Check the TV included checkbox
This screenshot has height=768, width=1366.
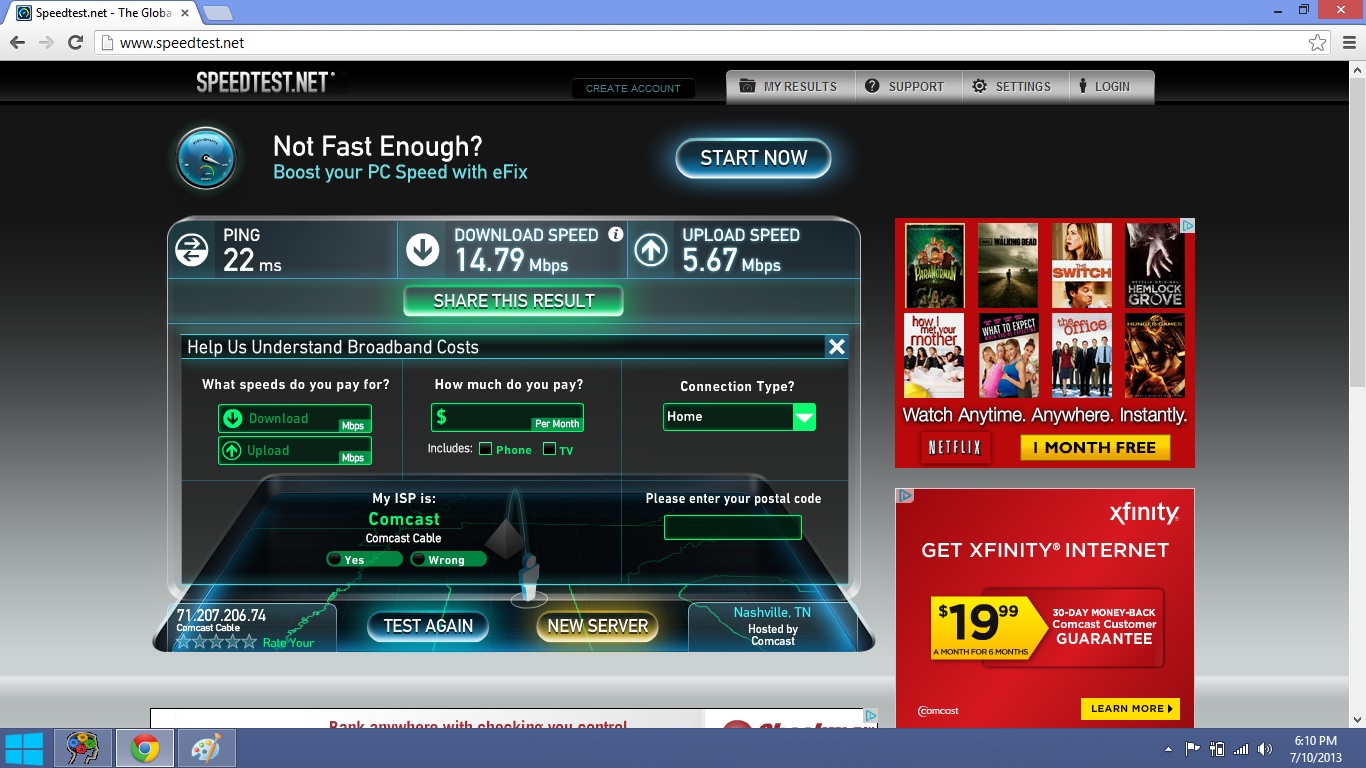point(549,449)
